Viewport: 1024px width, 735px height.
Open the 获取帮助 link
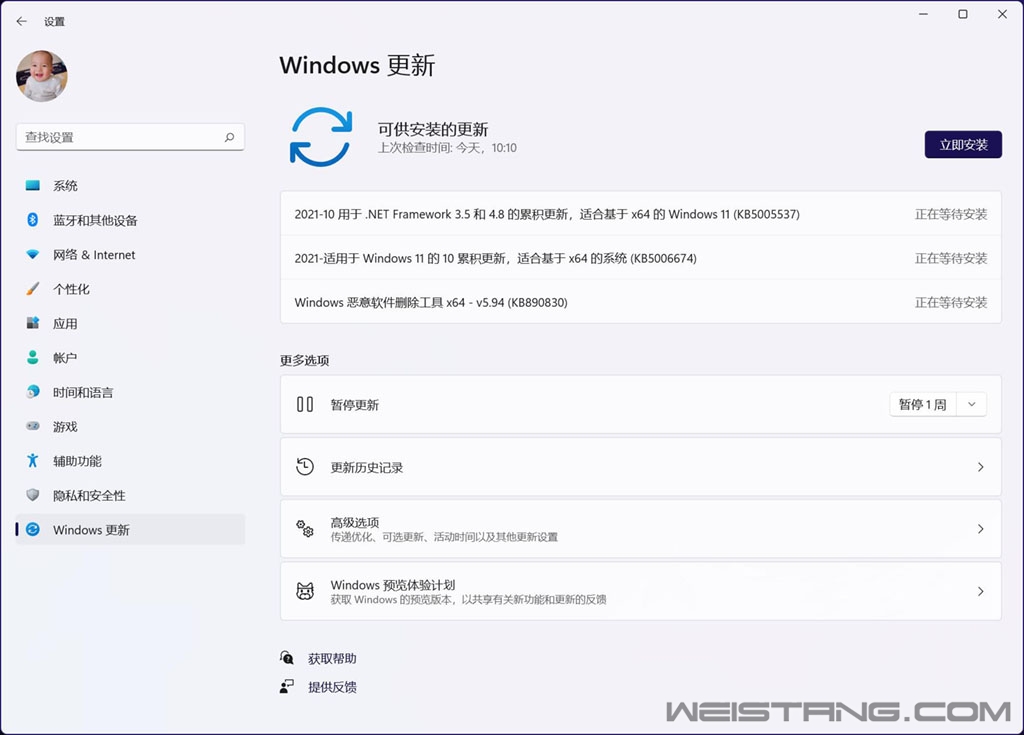332,659
